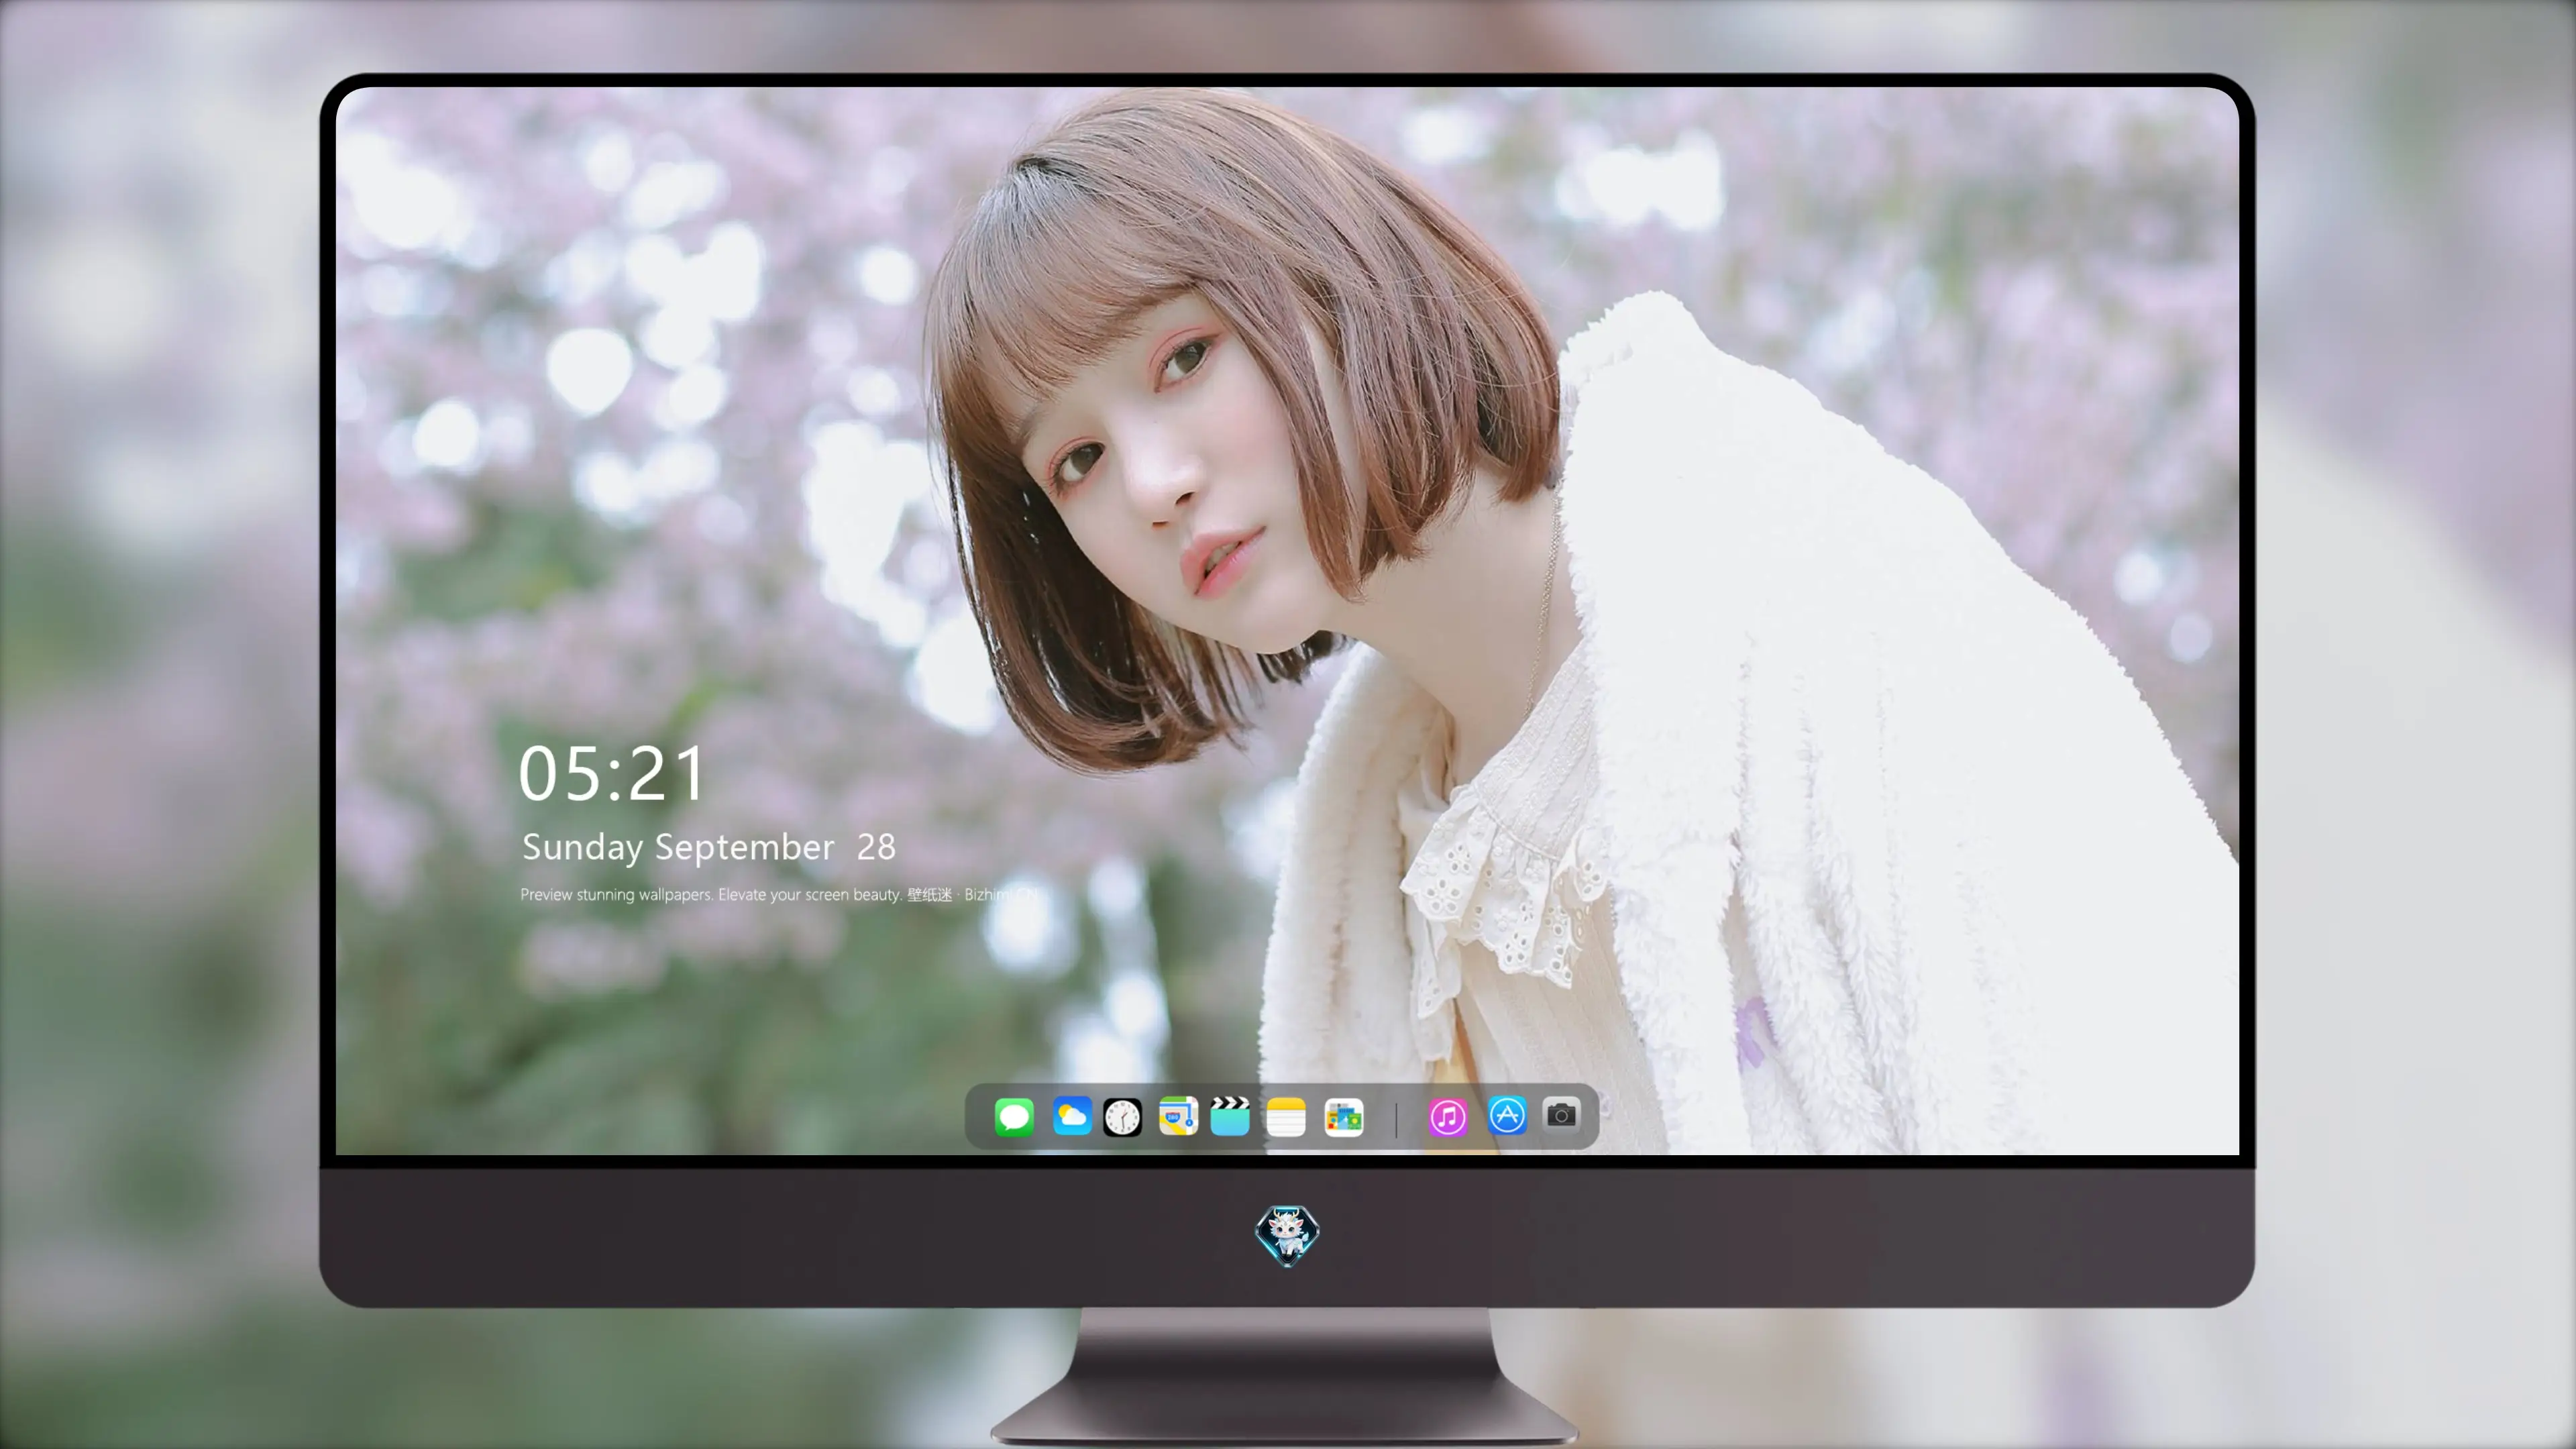
Task: Open the yellow Notes app icon
Action: [1286, 1116]
